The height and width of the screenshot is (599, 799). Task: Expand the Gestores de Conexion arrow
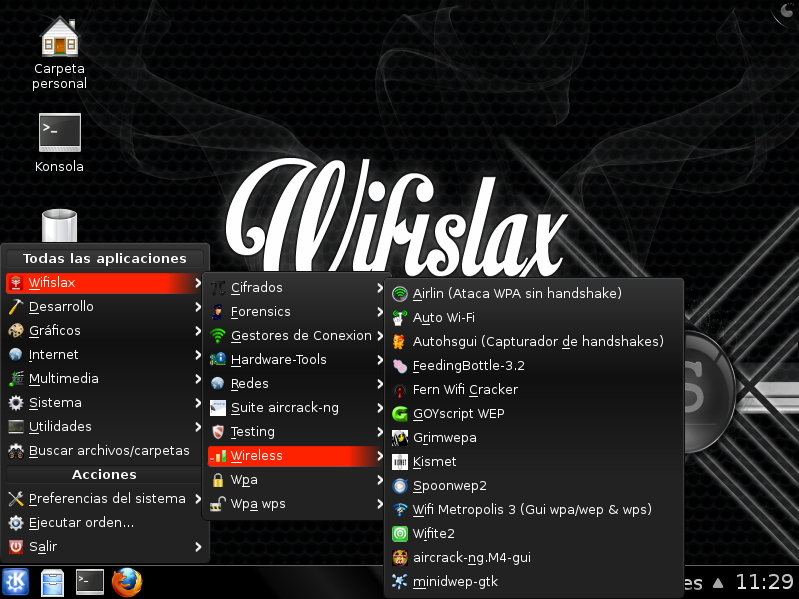pos(380,336)
